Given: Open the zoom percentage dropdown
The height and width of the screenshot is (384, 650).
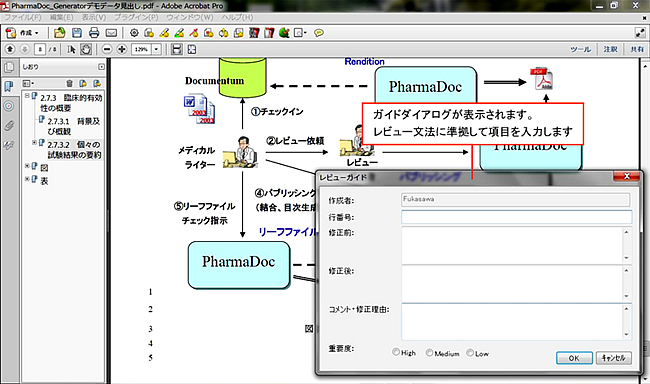Looking at the screenshot, I should pyautogui.click(x=156, y=49).
